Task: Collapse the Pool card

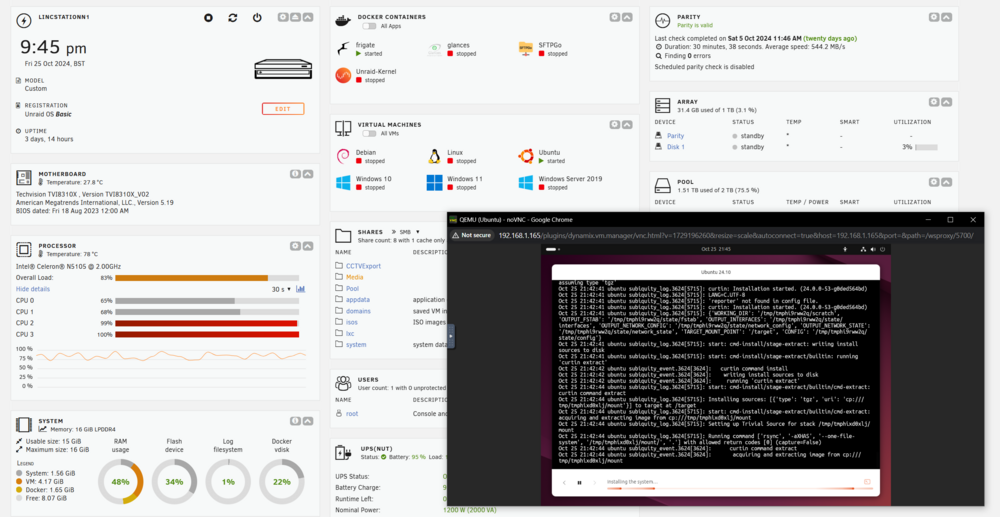Action: click(946, 182)
